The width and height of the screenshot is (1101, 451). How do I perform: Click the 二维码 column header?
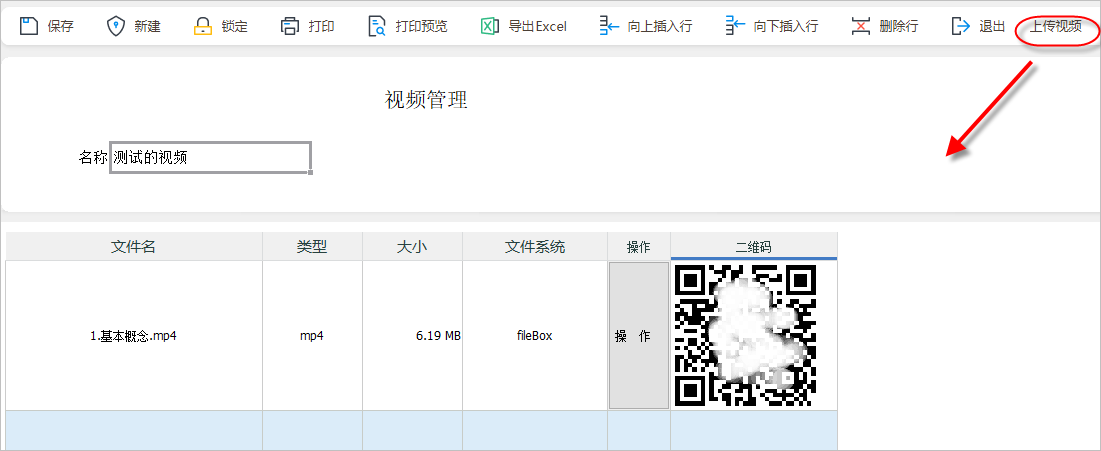[x=754, y=247]
